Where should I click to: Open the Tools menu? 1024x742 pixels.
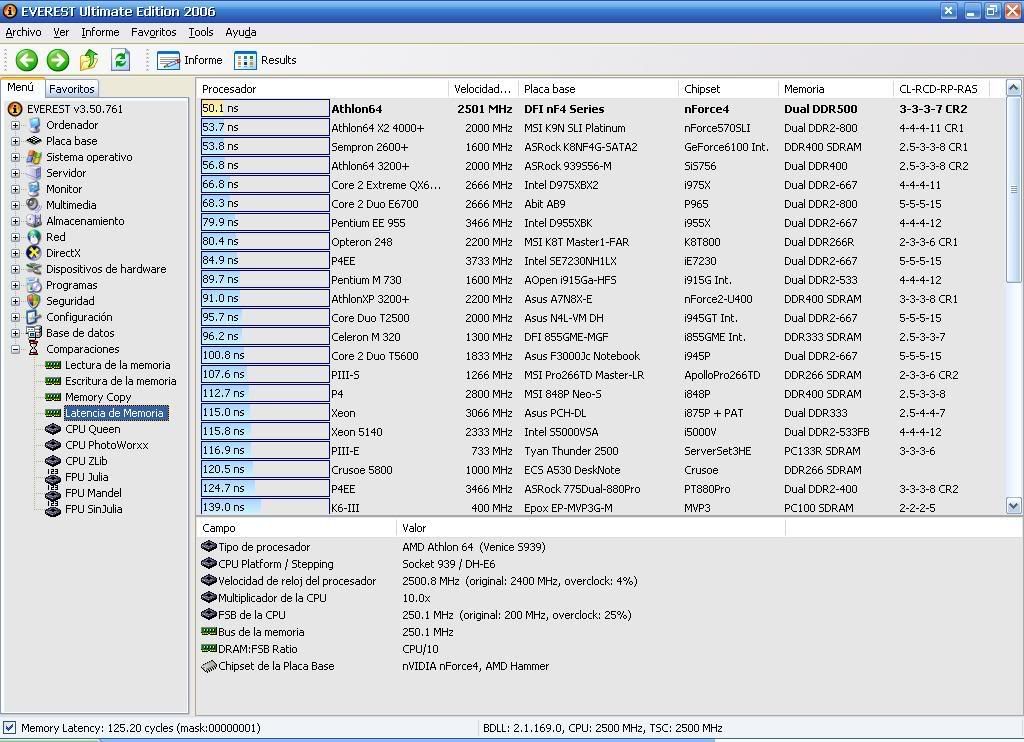[201, 32]
